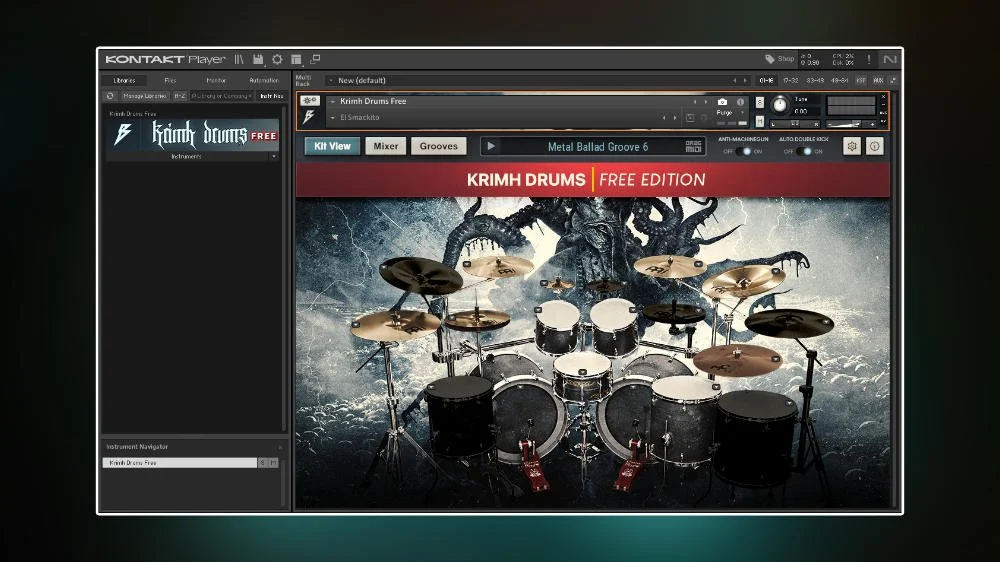Screen dimensions: 1000x562
Task: Click the instrument pan slider
Action: click(795, 124)
